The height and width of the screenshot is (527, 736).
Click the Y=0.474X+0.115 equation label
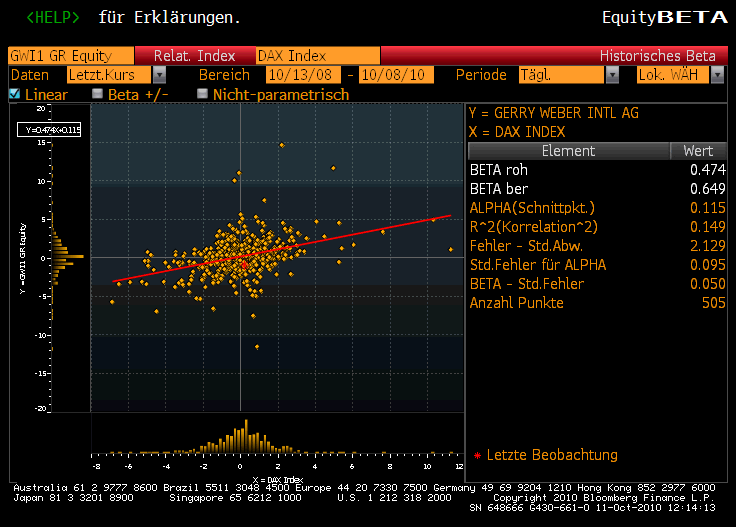pos(49,129)
